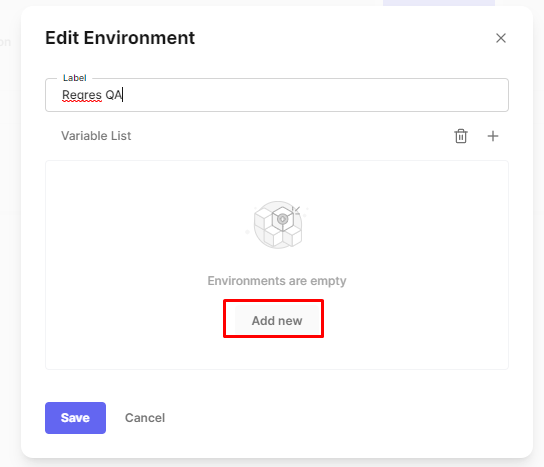This screenshot has height=467, width=544.
Task: Click the empty space right of Variable List heading
Action: tap(291, 136)
